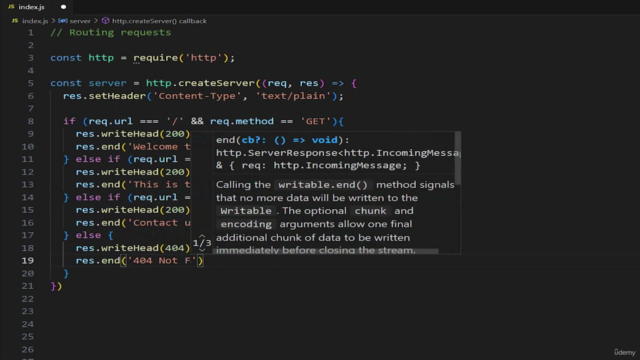Viewport: 640px width, 360px height.
Task: Click end(cb?: () => void) signature
Action: [282, 140]
